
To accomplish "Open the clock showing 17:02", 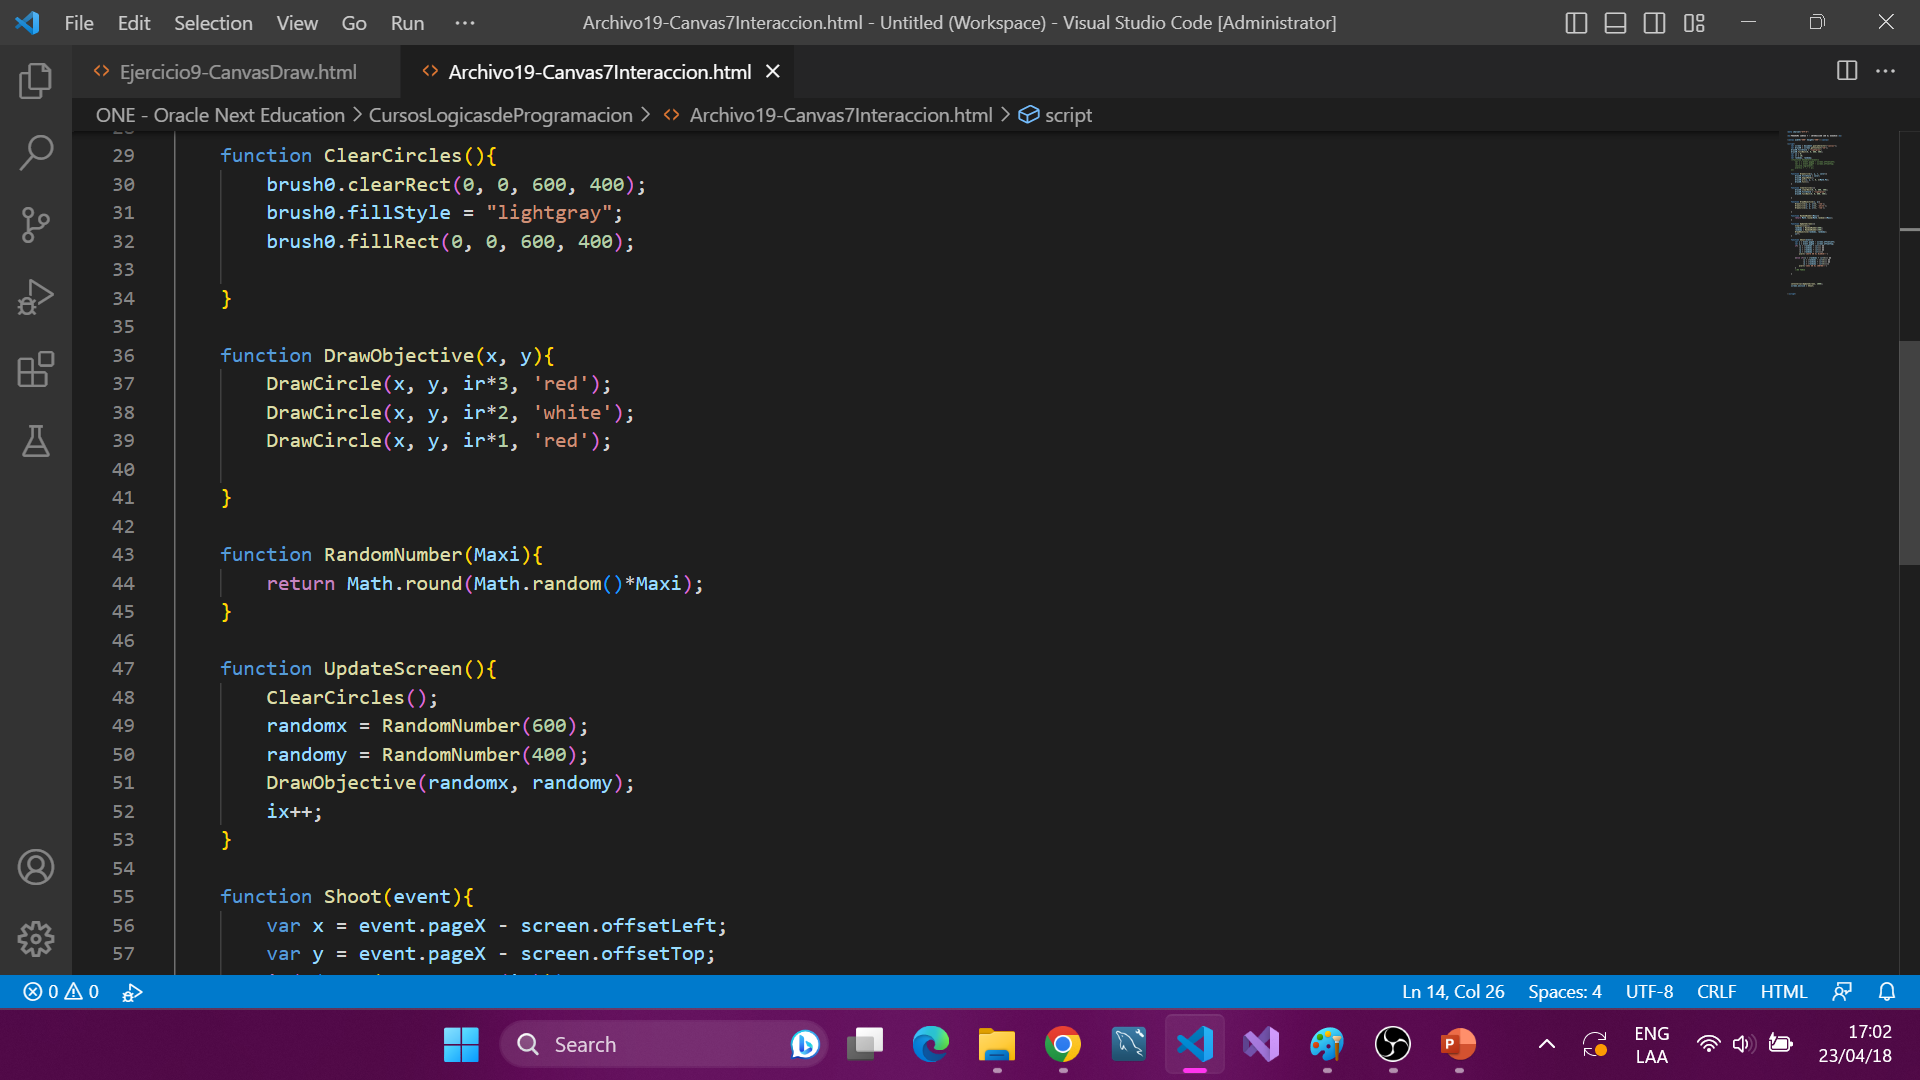I will 1855,1044.
